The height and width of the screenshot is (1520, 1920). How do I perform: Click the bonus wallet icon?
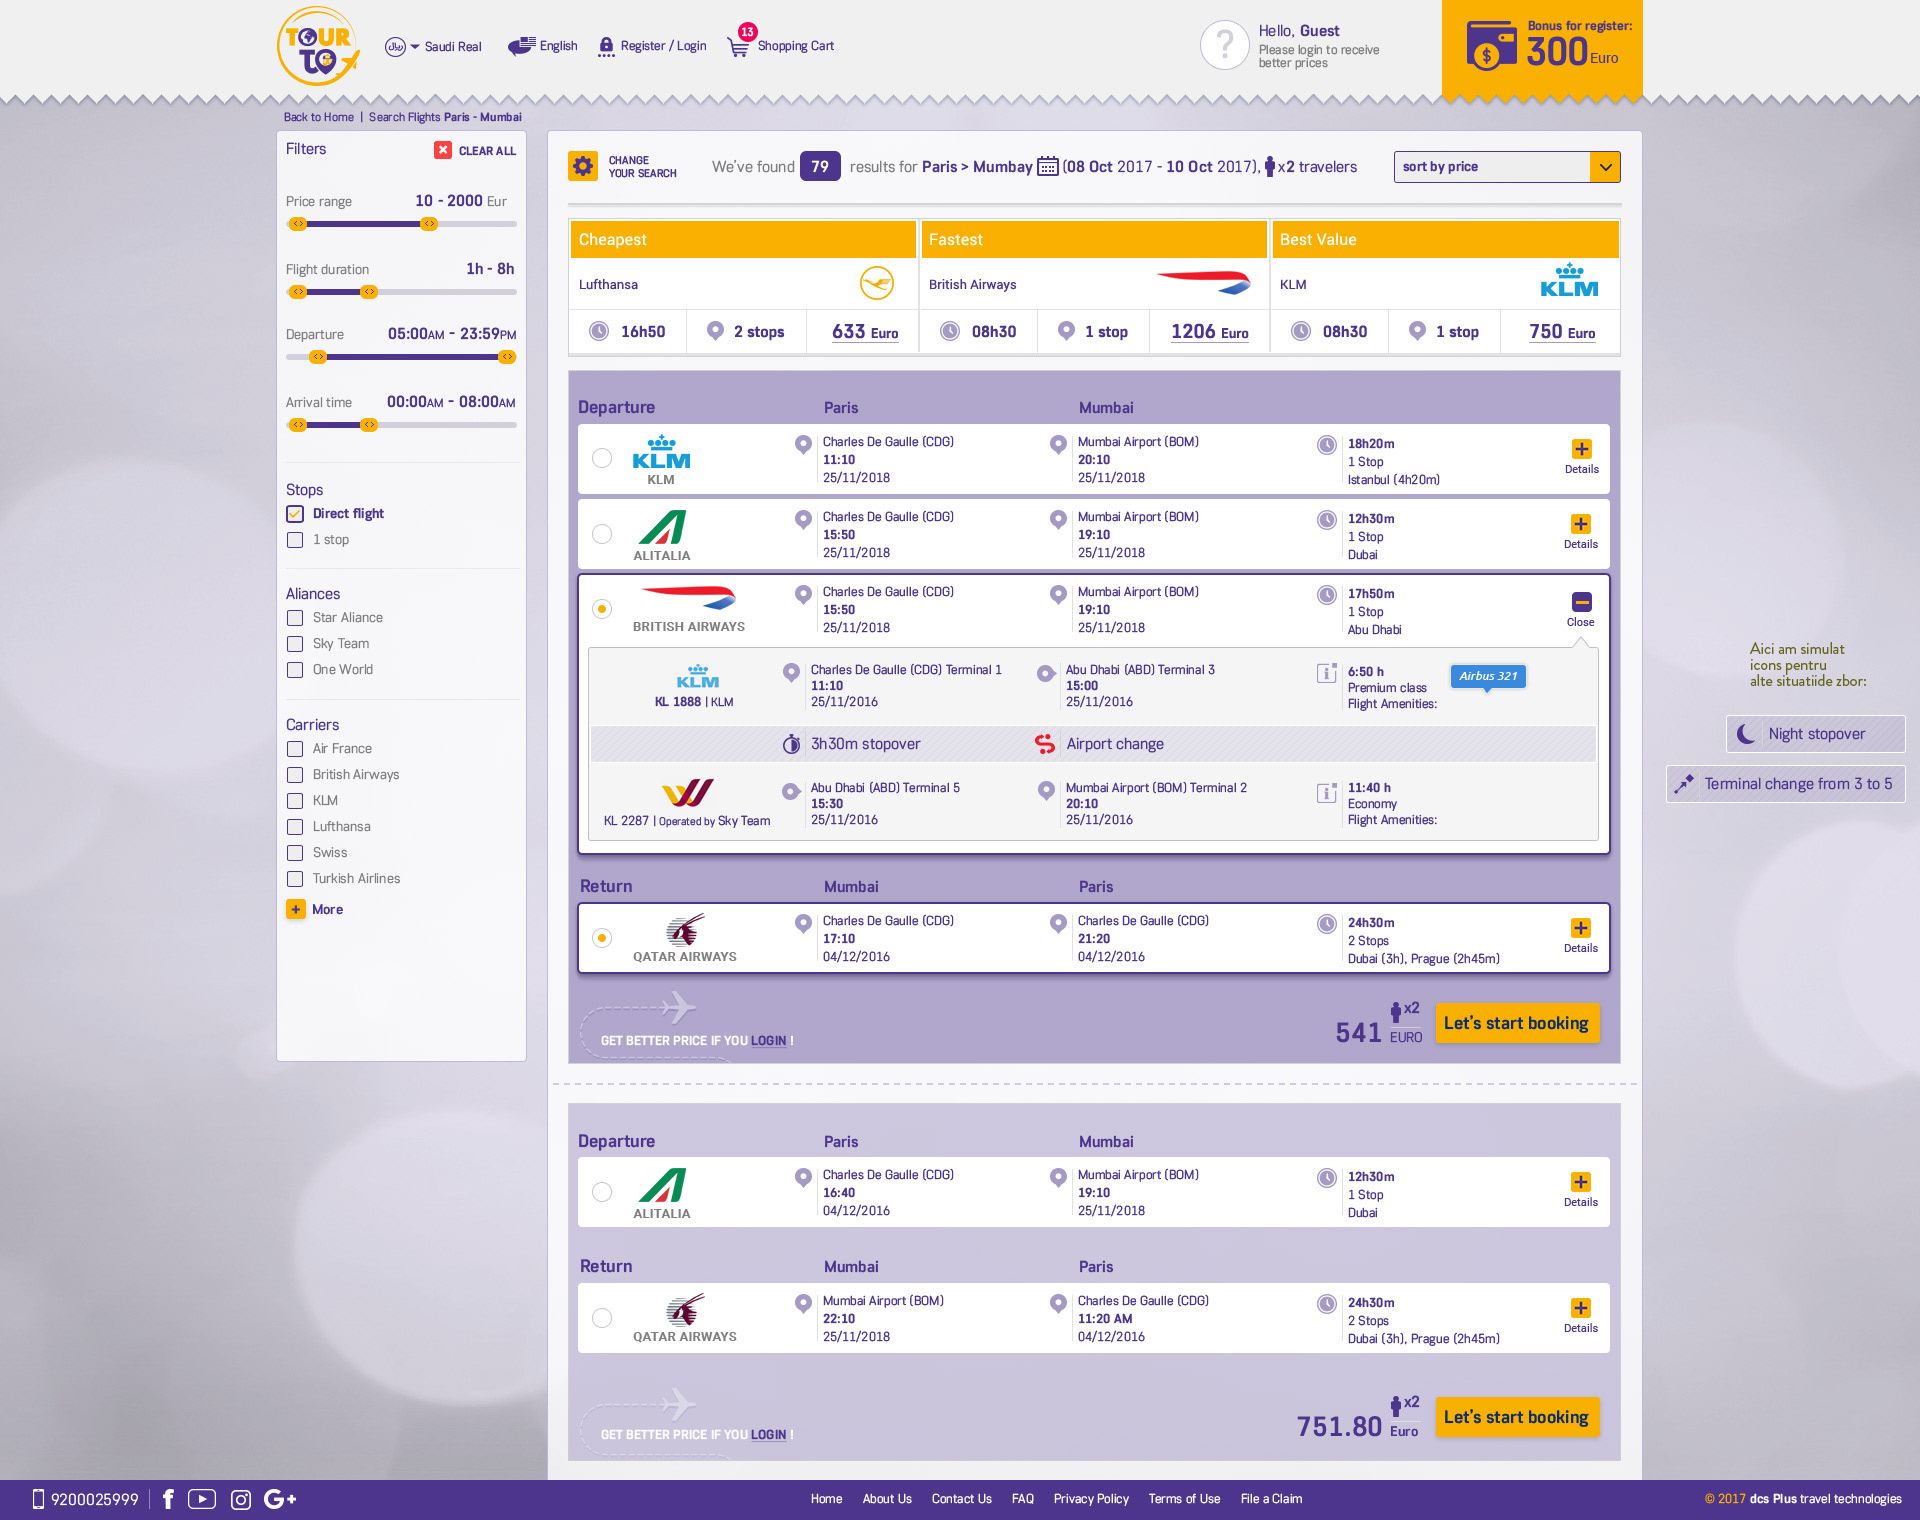click(x=1490, y=46)
